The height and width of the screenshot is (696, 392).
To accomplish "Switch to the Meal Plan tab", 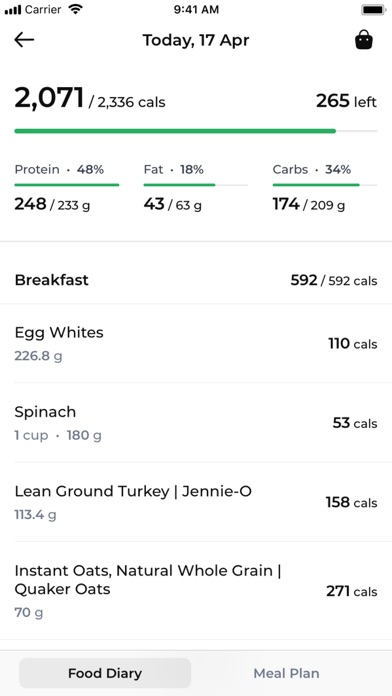I will 286,673.
